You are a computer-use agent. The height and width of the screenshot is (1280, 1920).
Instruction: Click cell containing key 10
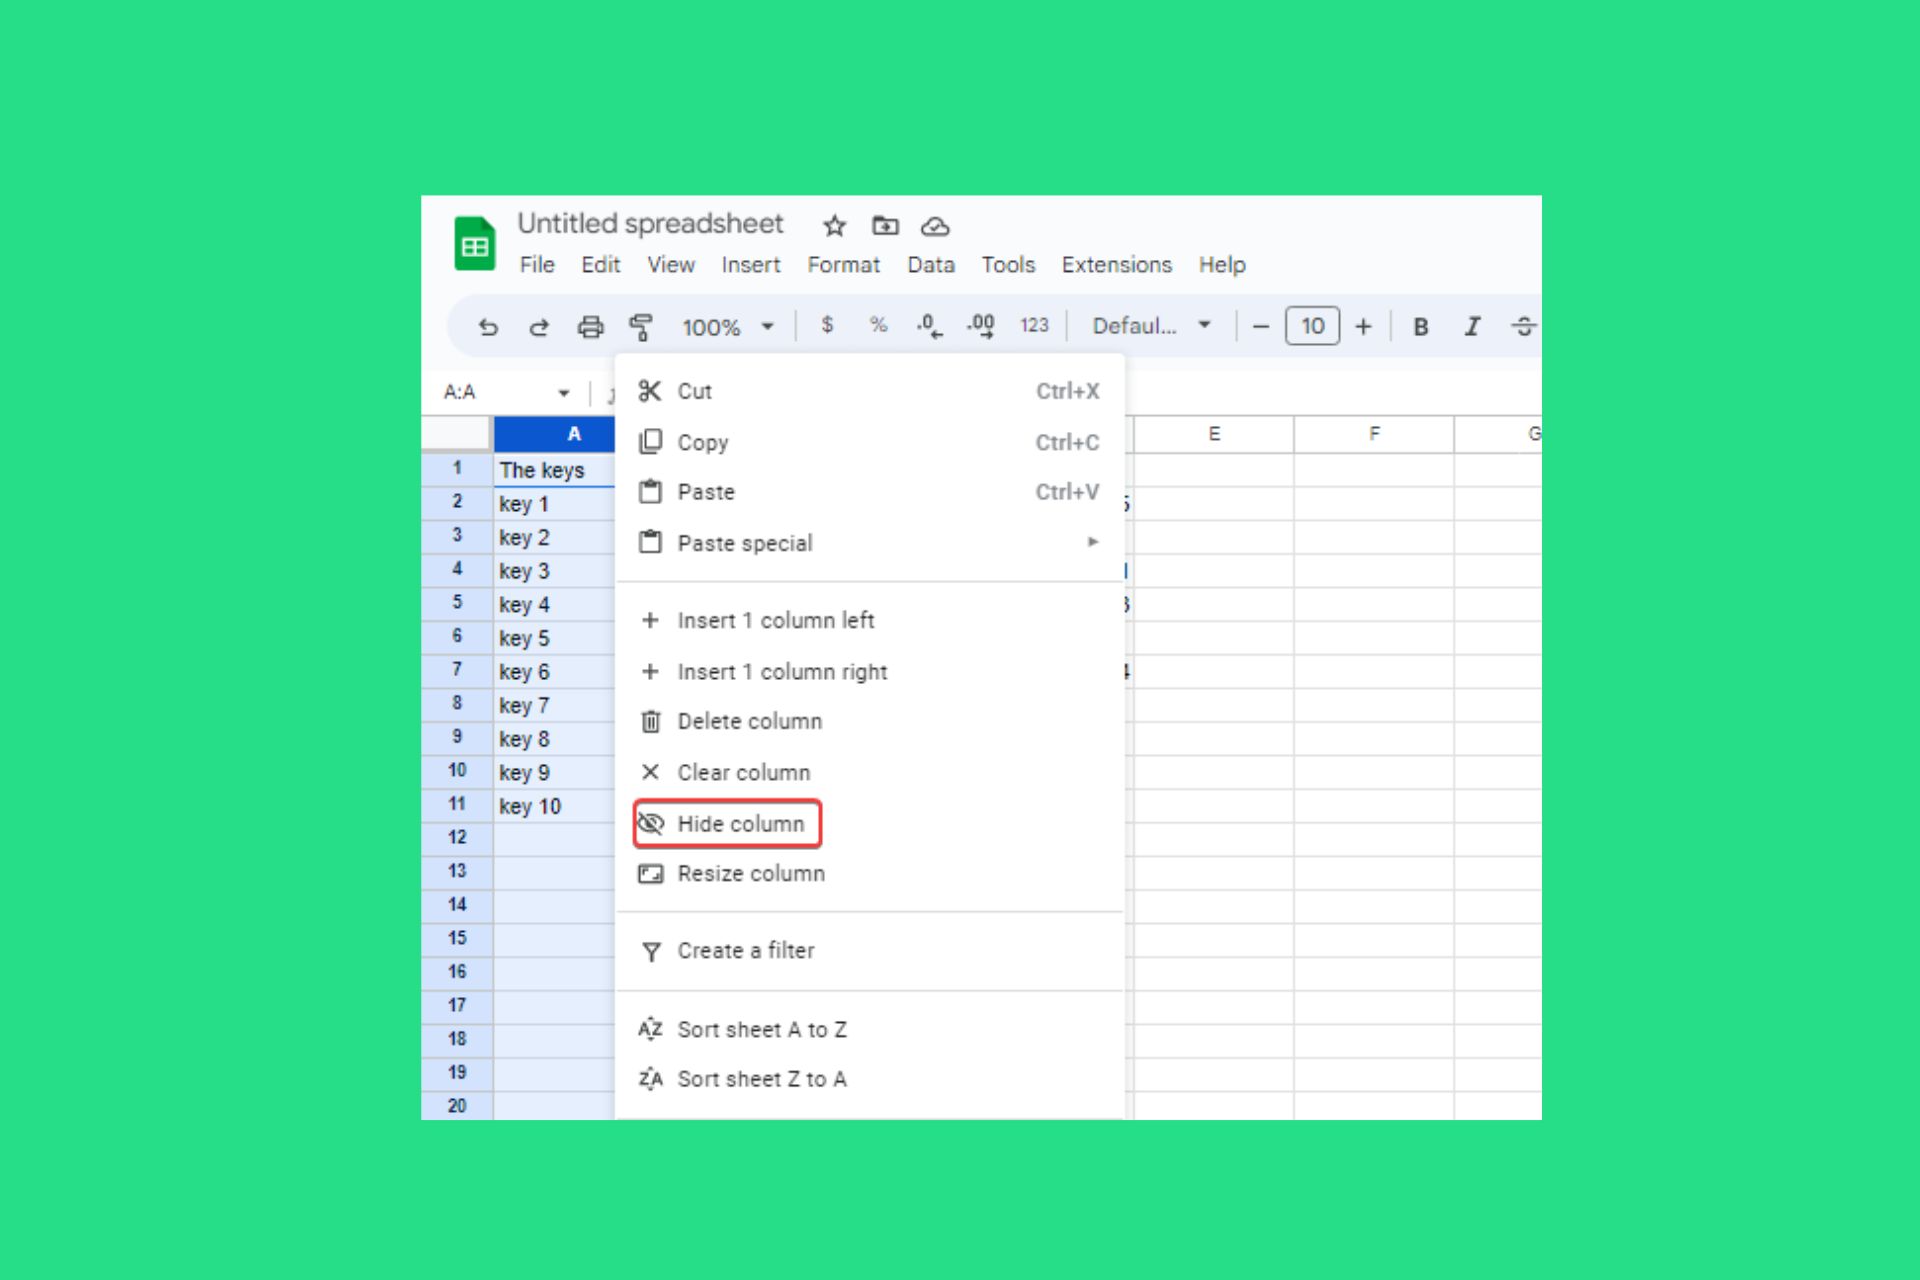(555, 806)
